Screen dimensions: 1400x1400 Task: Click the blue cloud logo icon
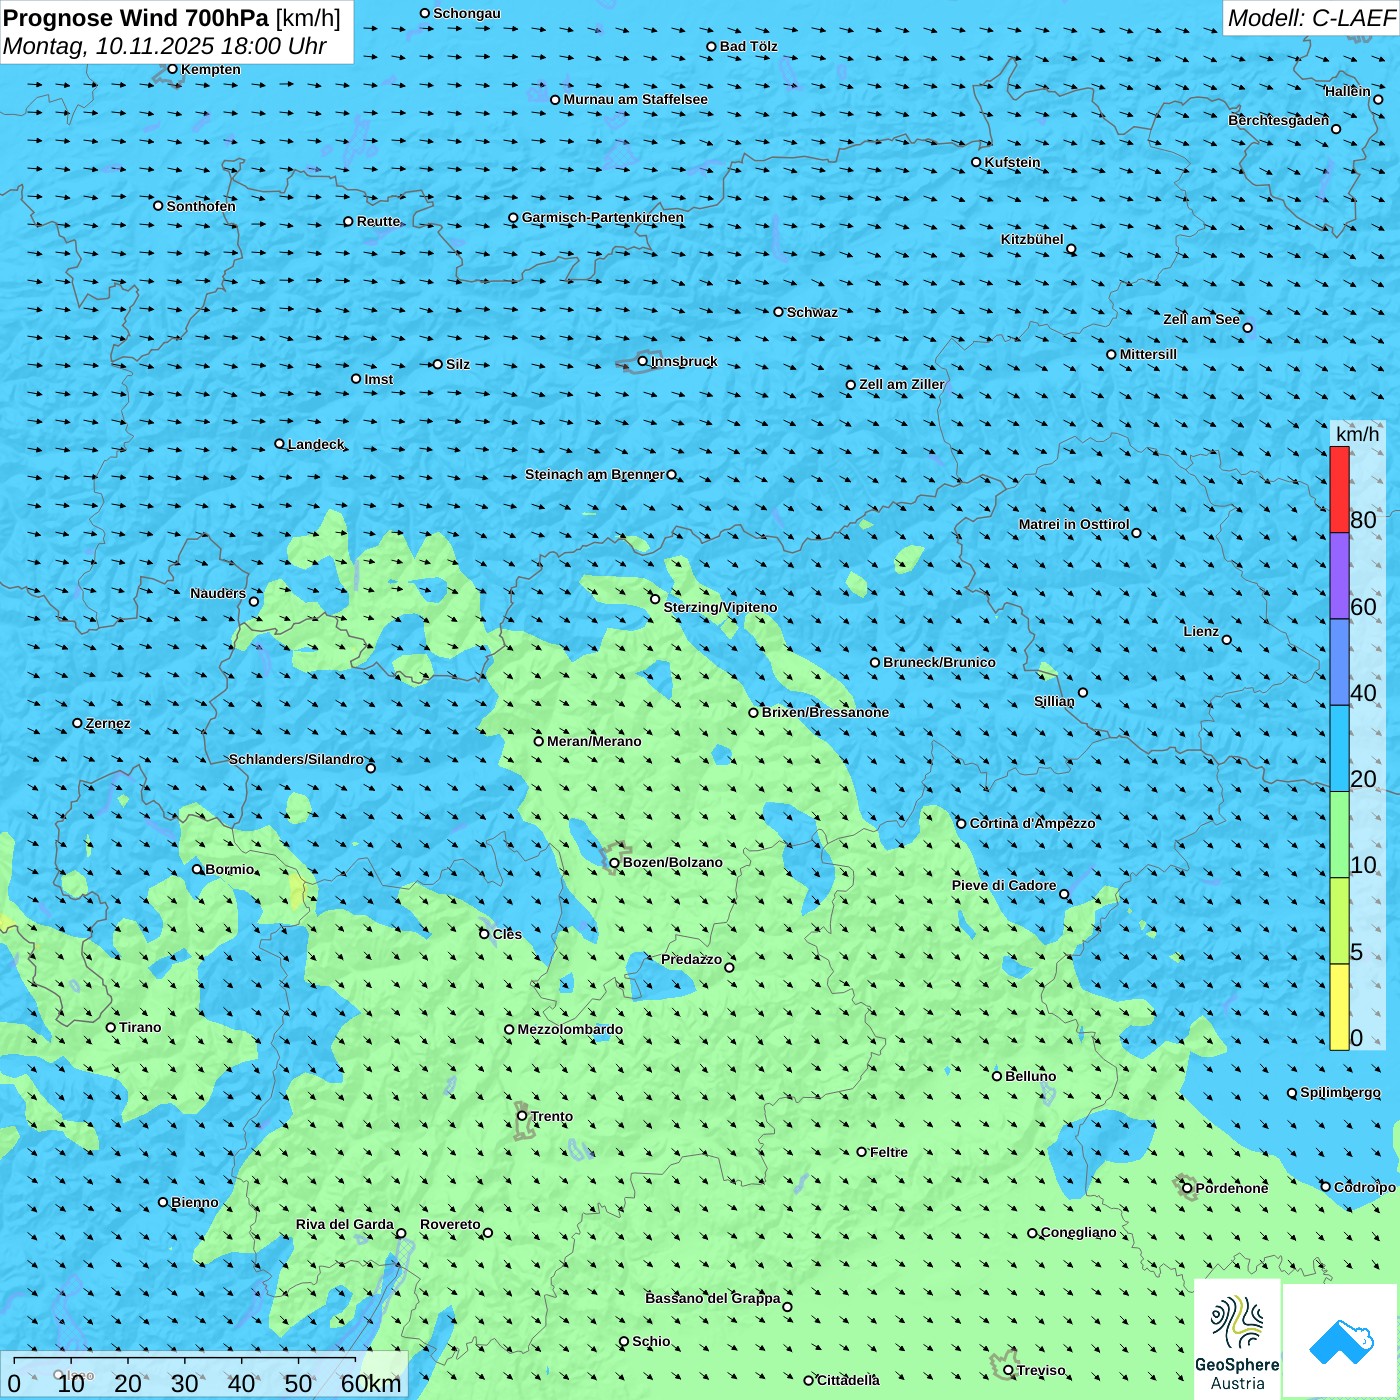(x=1341, y=1341)
